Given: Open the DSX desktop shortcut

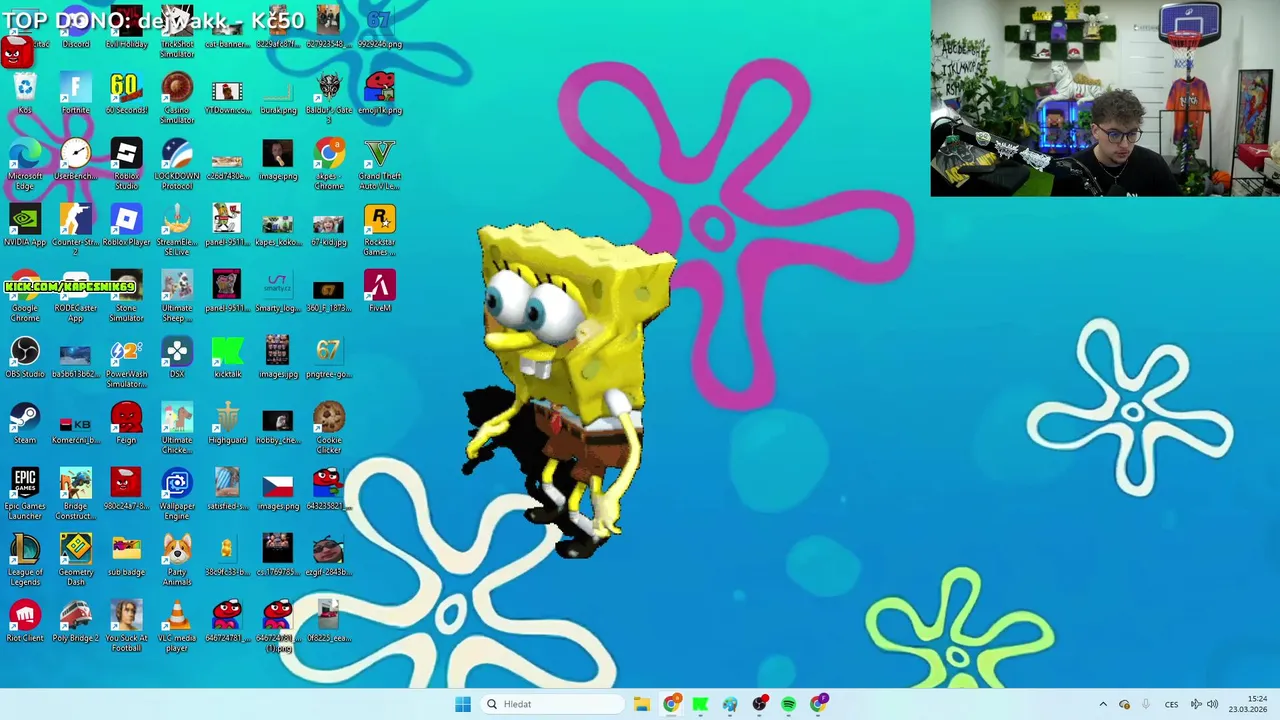Looking at the screenshot, I should coord(177,357).
